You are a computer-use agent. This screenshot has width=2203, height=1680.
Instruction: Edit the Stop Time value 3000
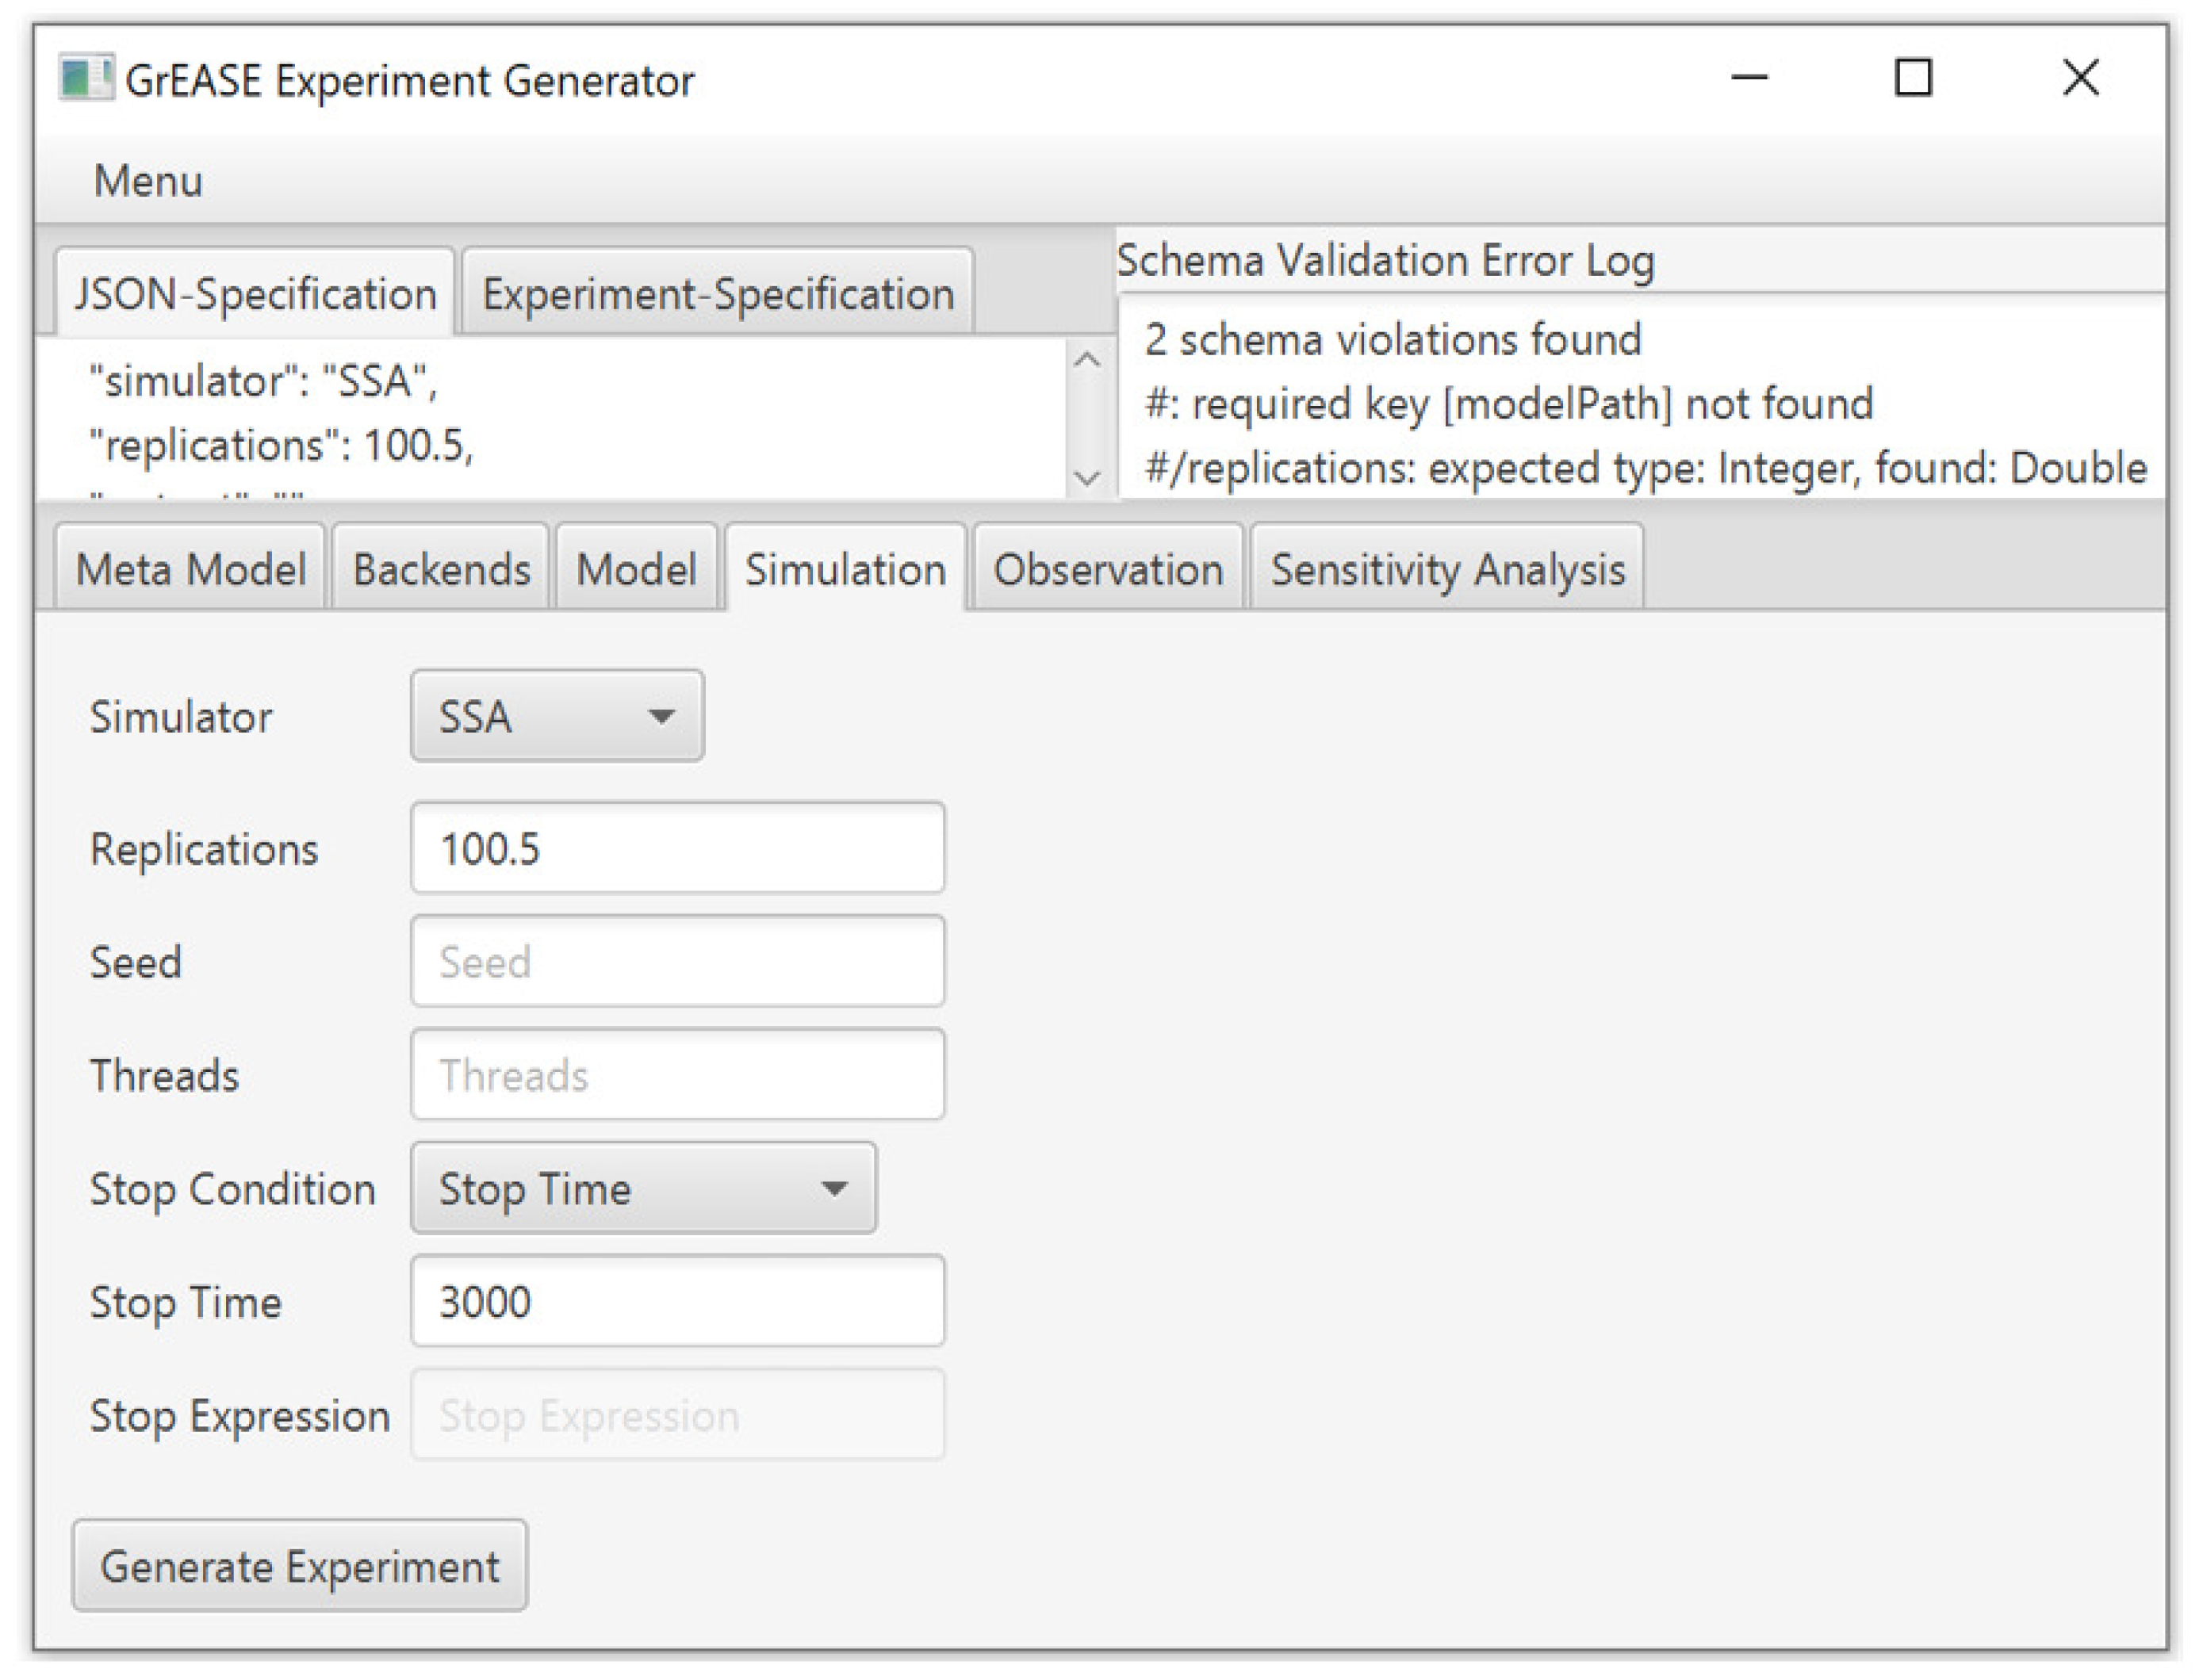[x=677, y=1301]
